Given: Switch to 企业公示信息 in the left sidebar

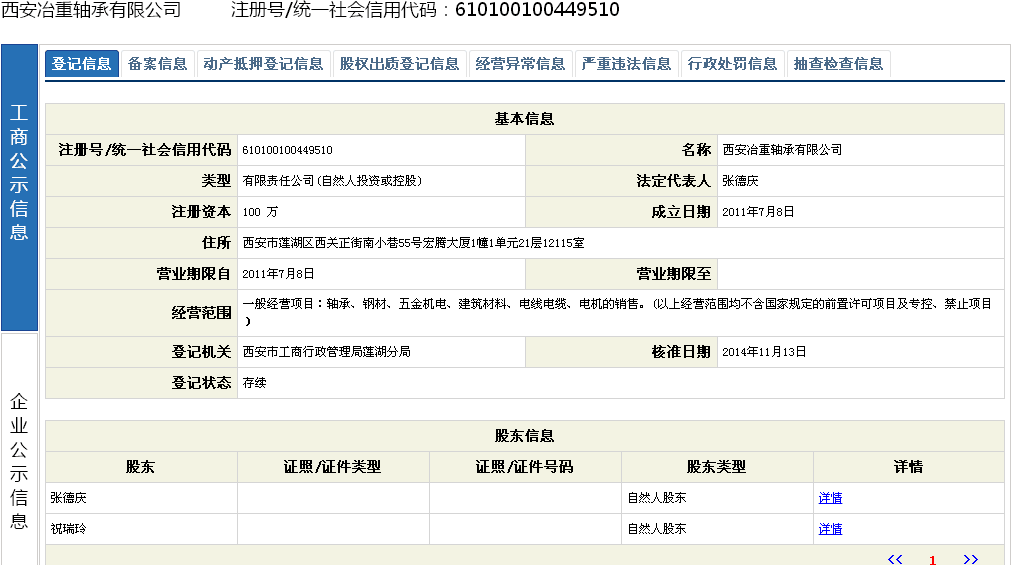Looking at the screenshot, I should coord(19,460).
